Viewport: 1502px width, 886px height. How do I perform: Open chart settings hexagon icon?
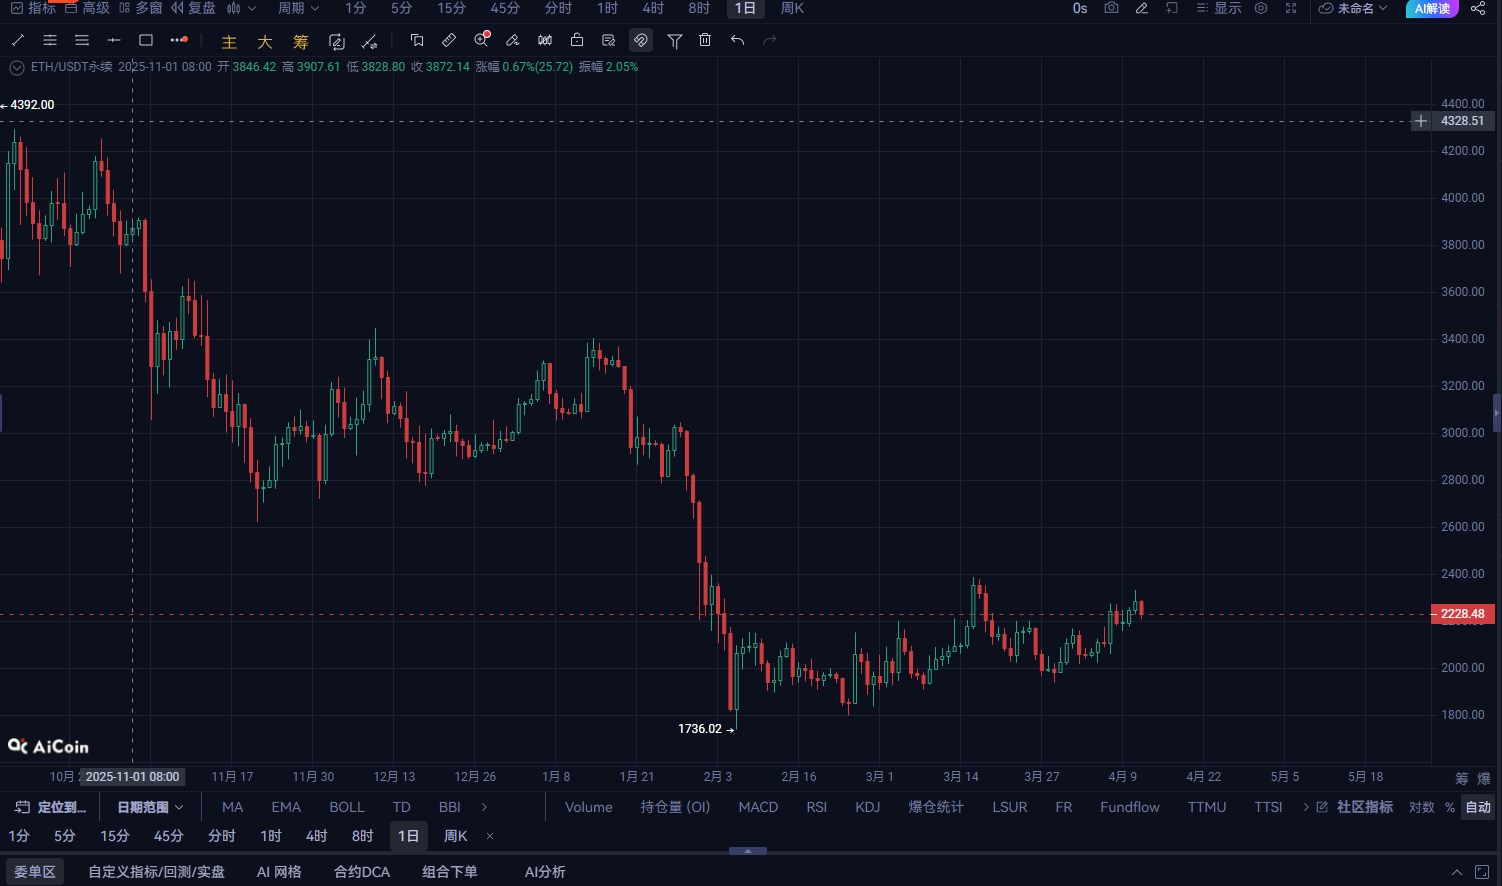pos(1261,8)
